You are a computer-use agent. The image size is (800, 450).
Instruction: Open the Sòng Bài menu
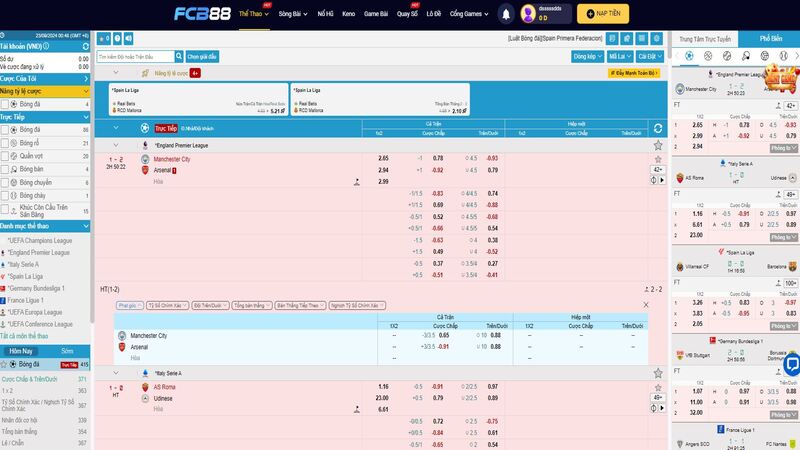coord(293,14)
